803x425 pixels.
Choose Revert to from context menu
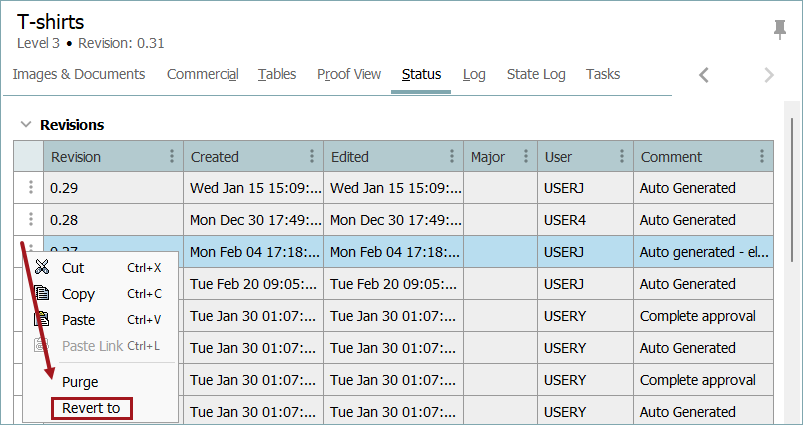[91, 408]
